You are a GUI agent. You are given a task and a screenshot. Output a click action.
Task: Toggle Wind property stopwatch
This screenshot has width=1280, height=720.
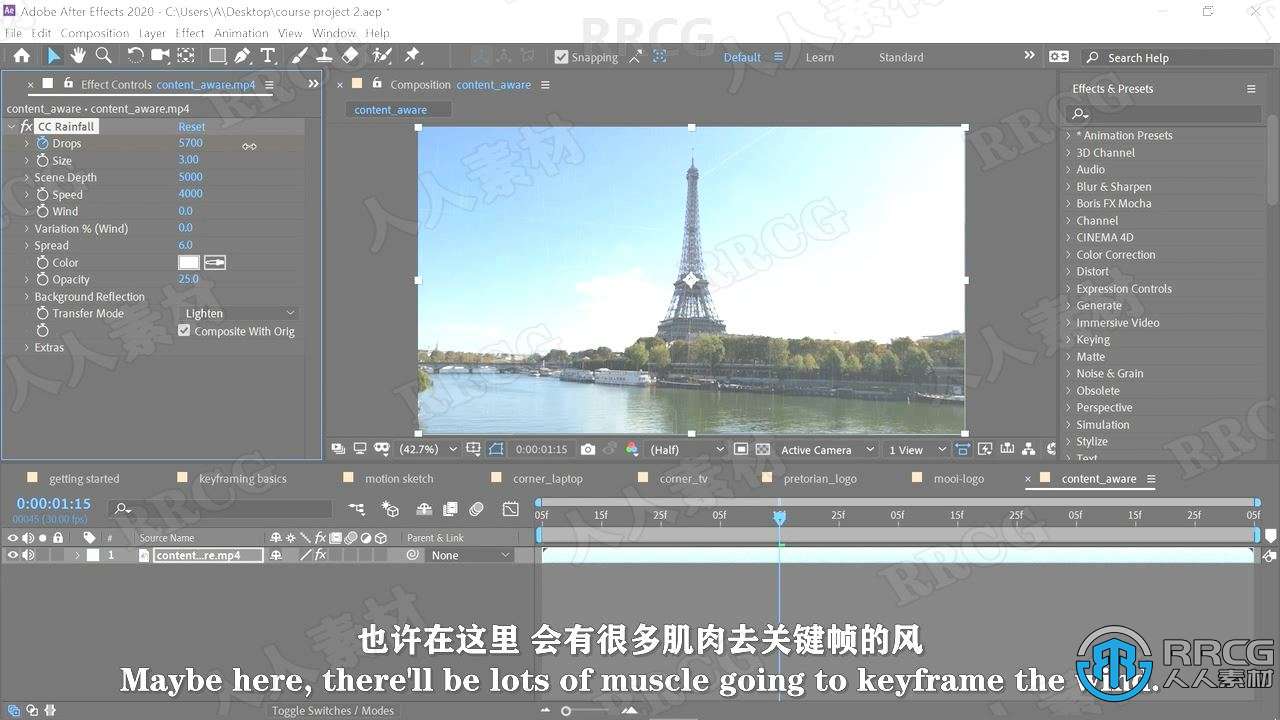tap(42, 211)
